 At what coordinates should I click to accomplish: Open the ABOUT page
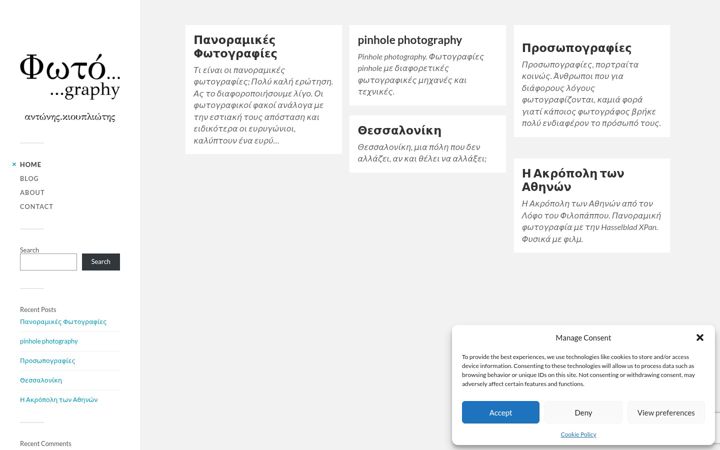tap(32, 192)
